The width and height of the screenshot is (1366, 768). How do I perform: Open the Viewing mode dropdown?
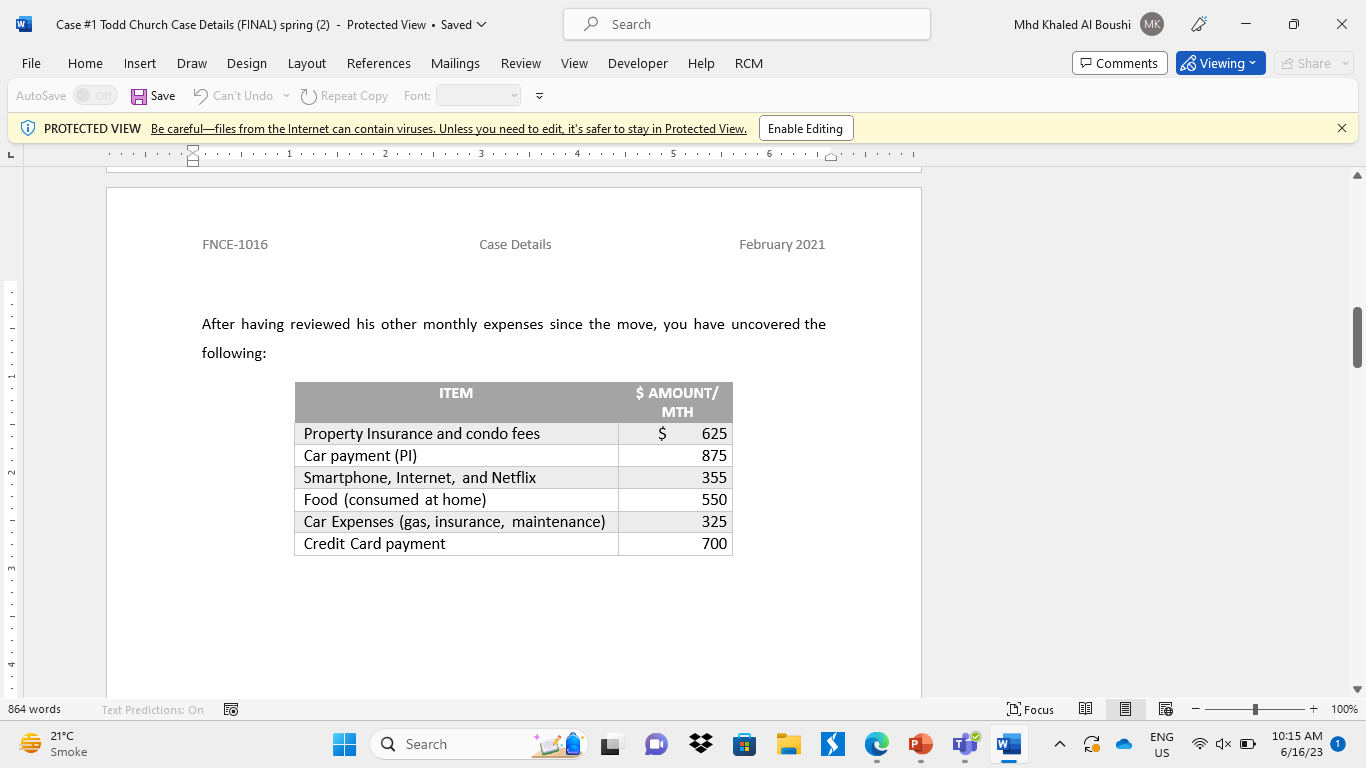pos(1220,62)
